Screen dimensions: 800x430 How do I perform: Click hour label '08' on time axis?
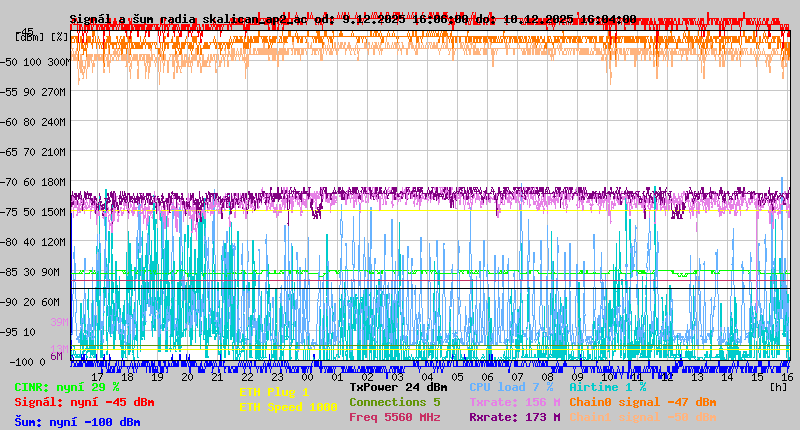click(547, 377)
